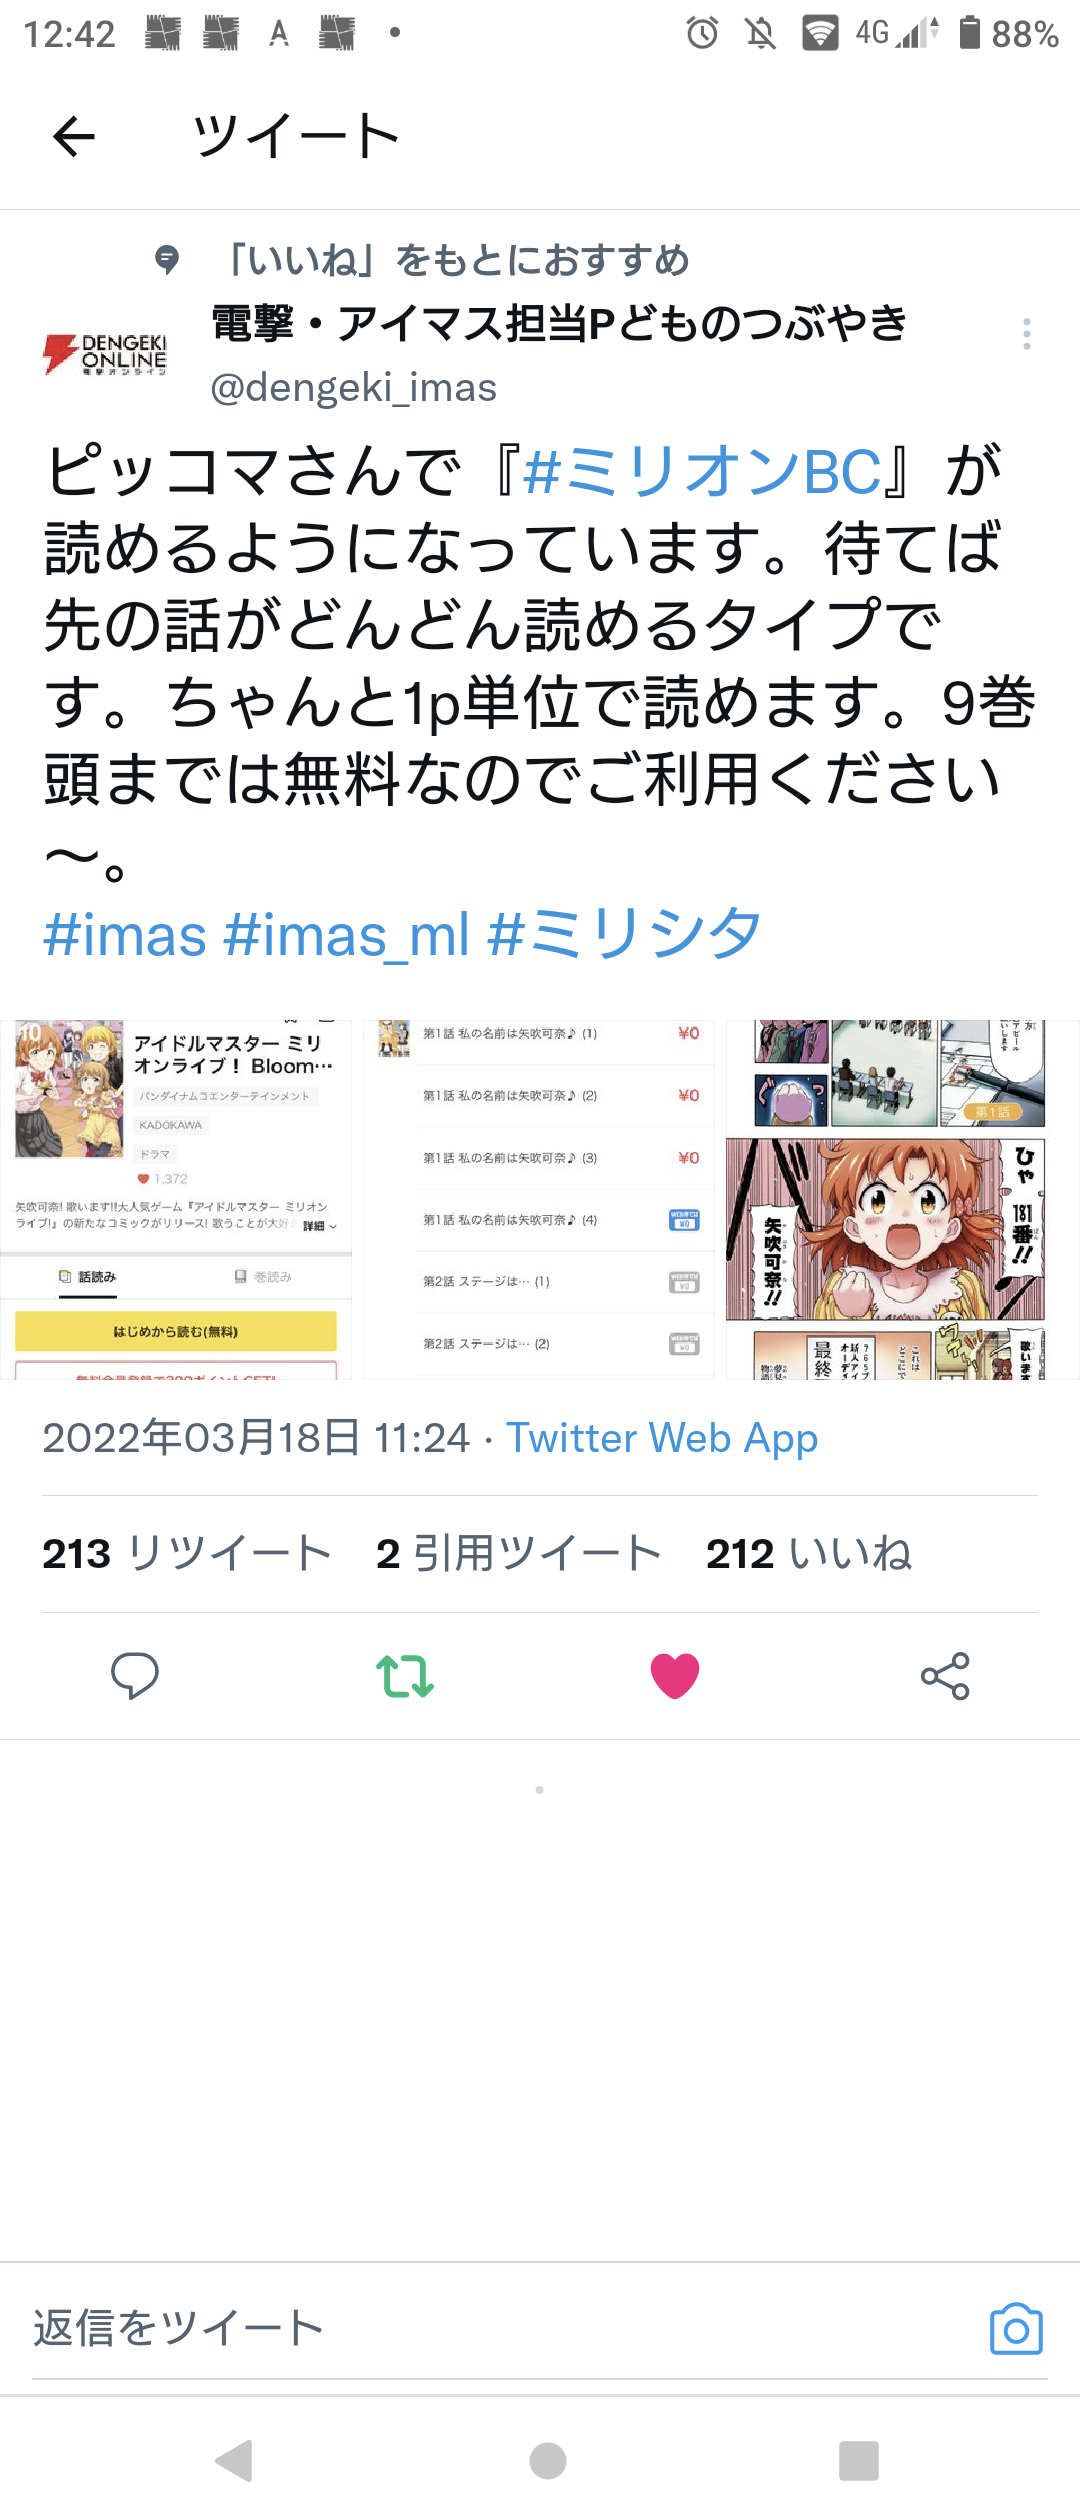Open the manga page image with 矢吹可奈
The width and height of the screenshot is (1080, 2520).
[902, 1200]
